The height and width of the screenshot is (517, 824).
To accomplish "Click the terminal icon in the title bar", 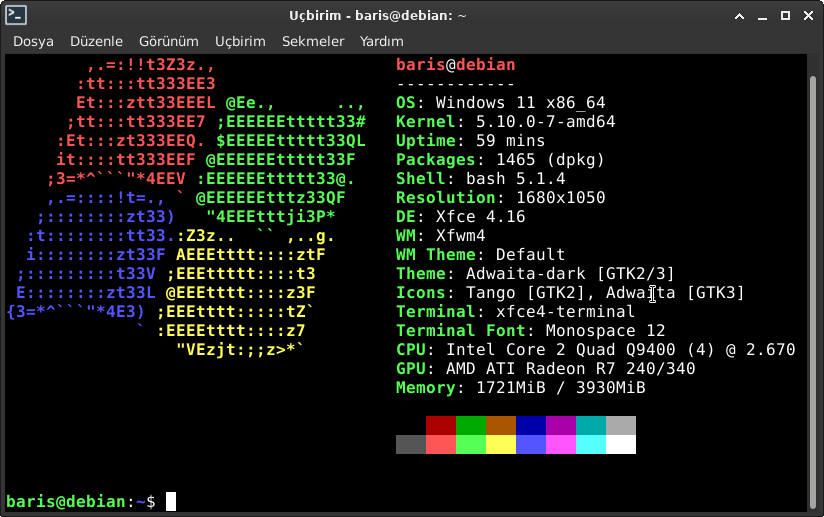I will coord(16,15).
